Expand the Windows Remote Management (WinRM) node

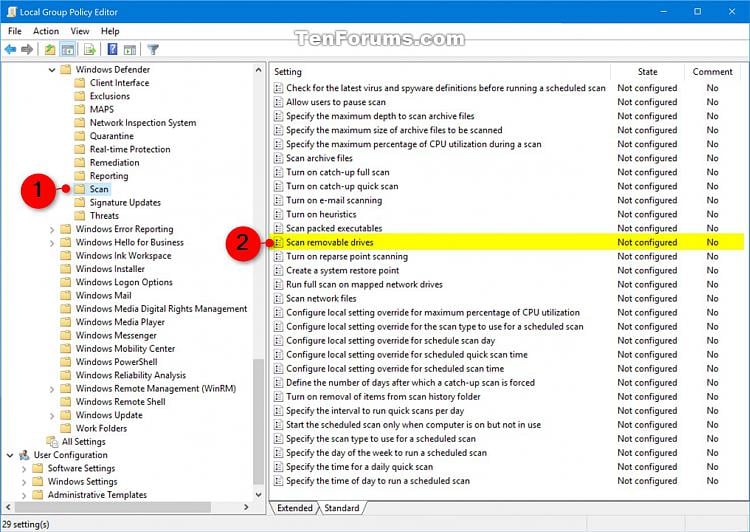pyautogui.click(x=52, y=389)
